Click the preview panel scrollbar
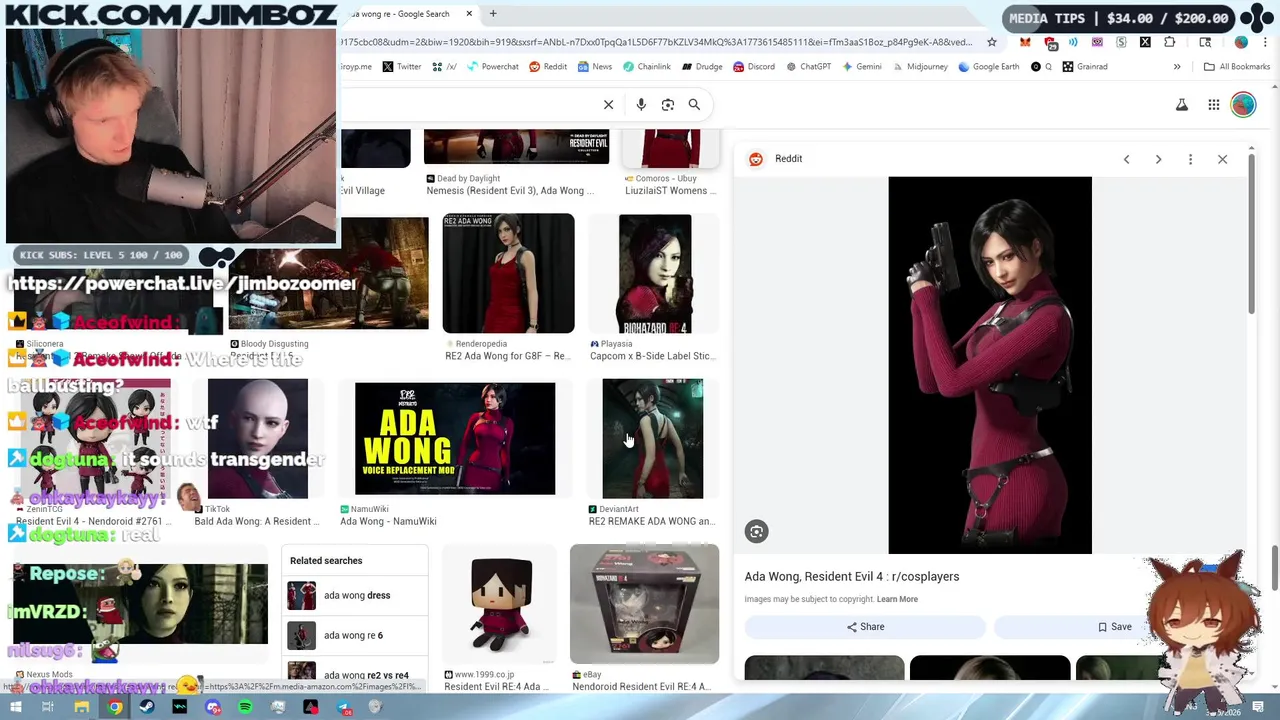This screenshot has width=1280, height=720. tap(1251, 235)
